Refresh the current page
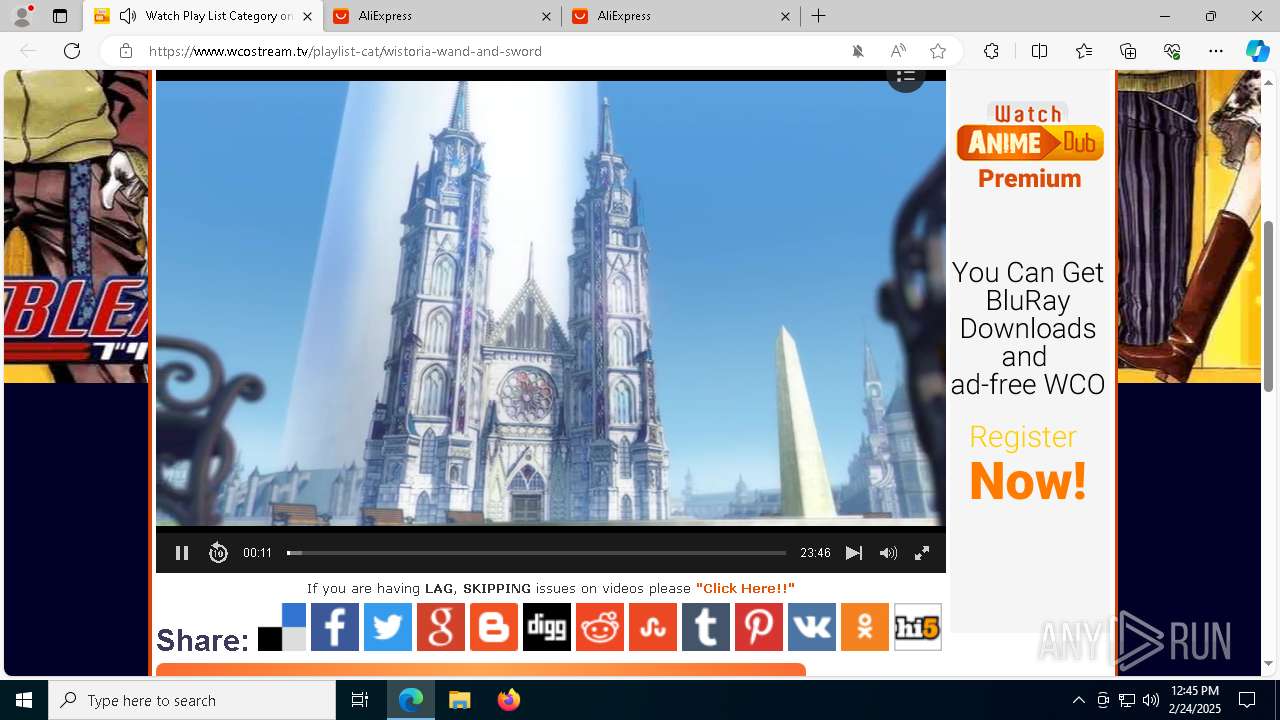 tap(72, 51)
